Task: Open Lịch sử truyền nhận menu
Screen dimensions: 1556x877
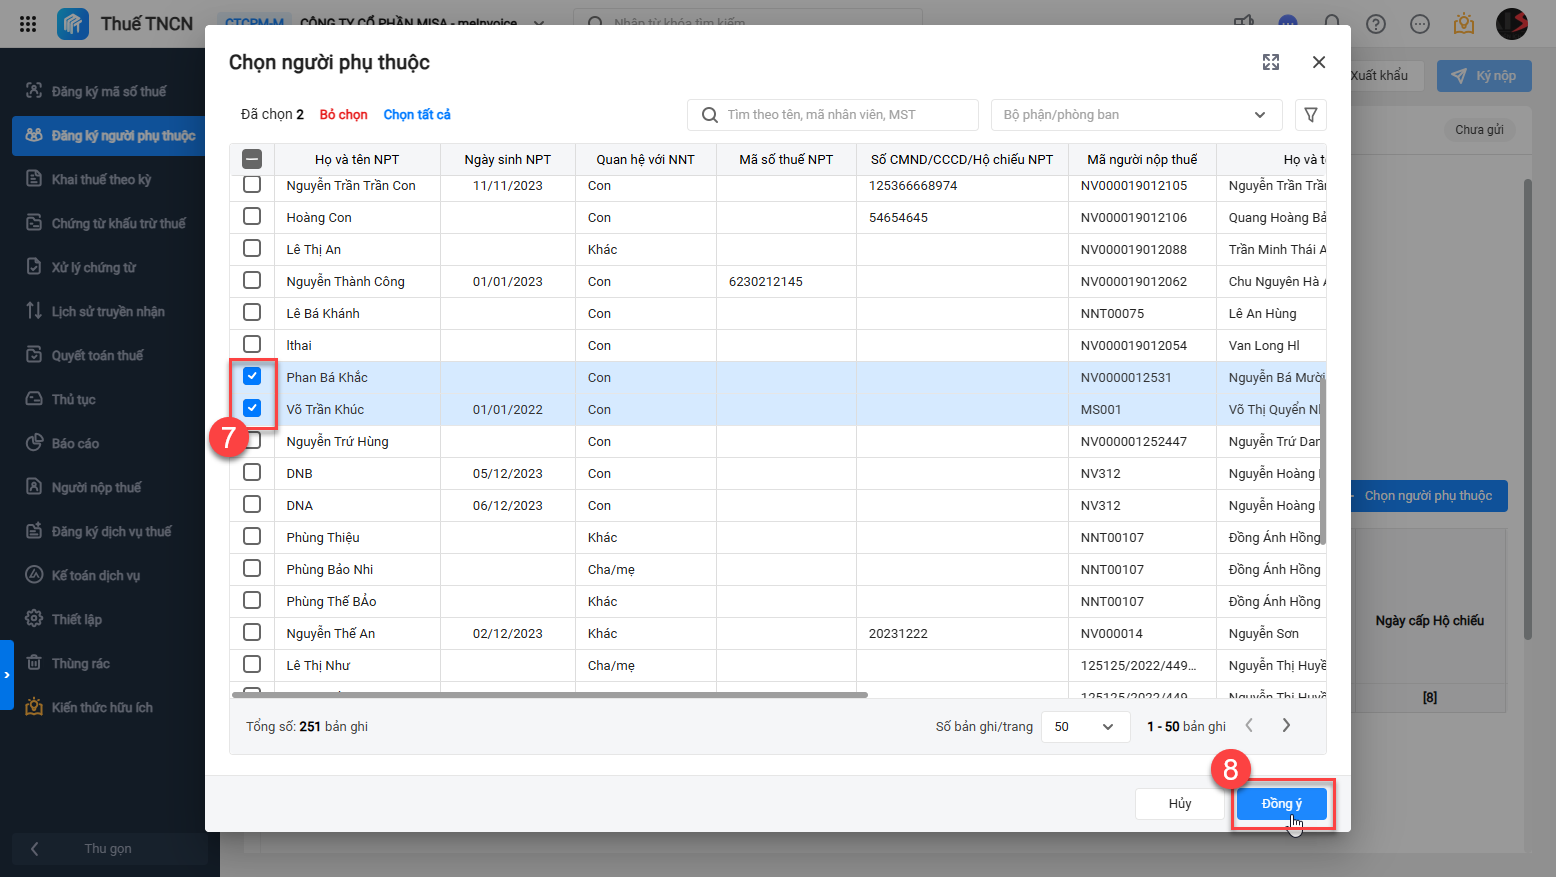Action: tap(109, 311)
